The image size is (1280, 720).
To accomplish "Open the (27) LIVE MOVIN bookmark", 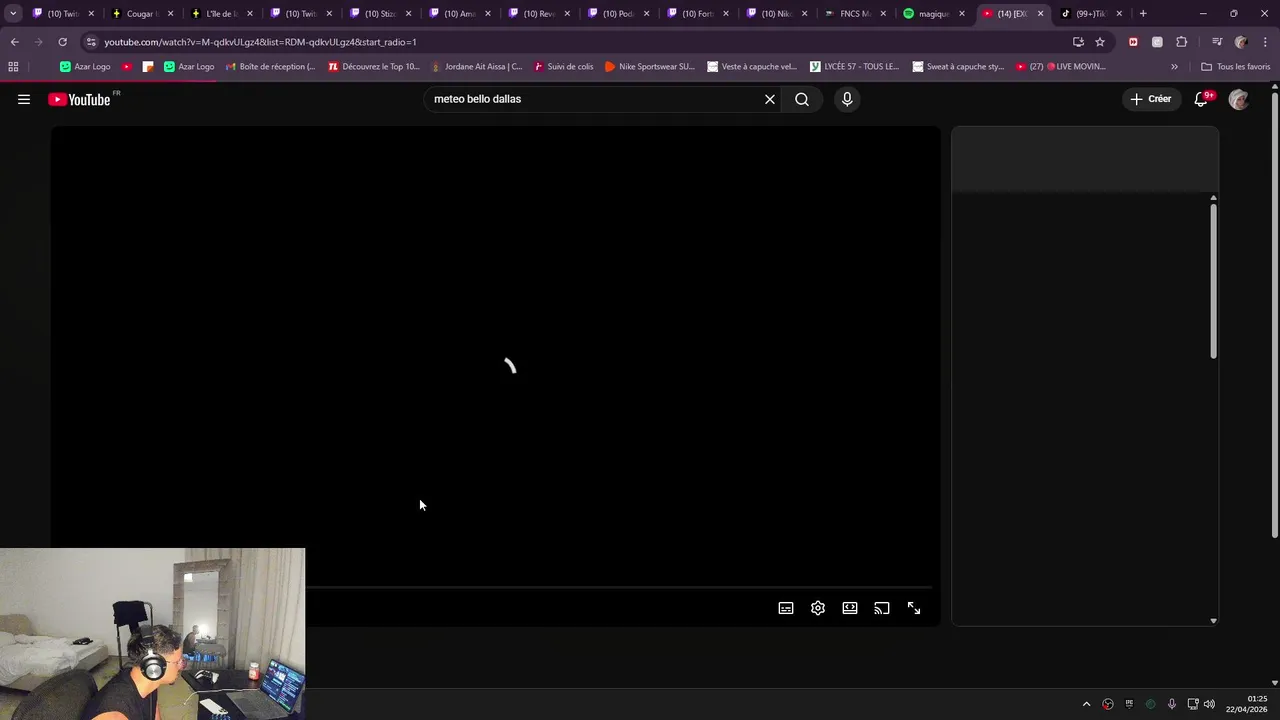I will click(1060, 67).
